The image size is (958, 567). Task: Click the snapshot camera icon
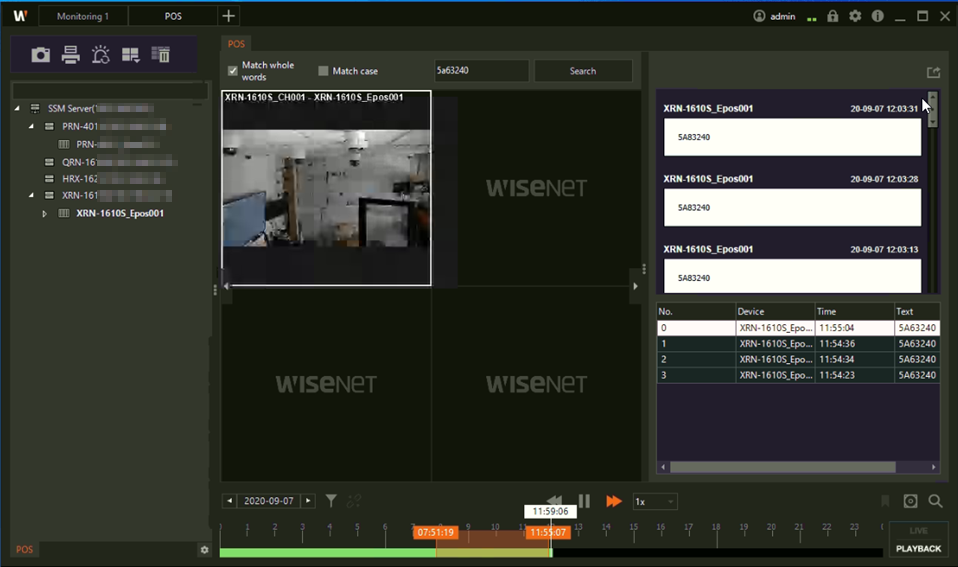[x=40, y=55]
